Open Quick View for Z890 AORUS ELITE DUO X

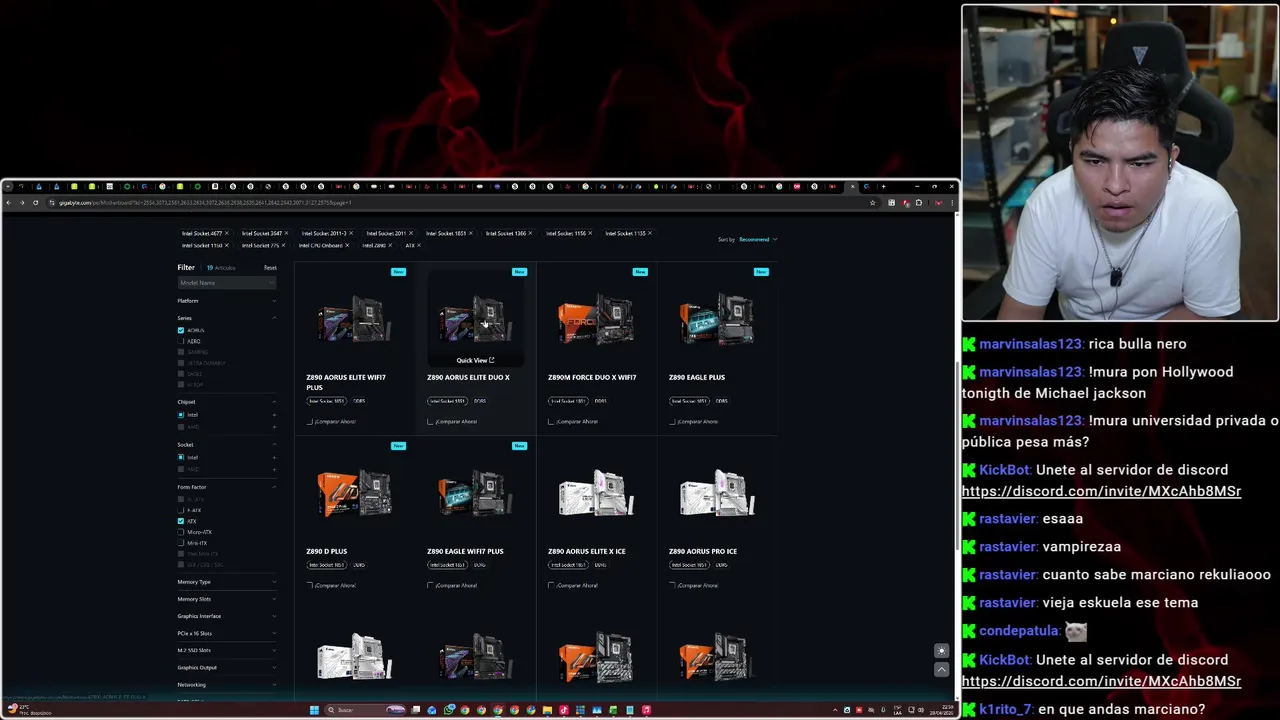475,360
